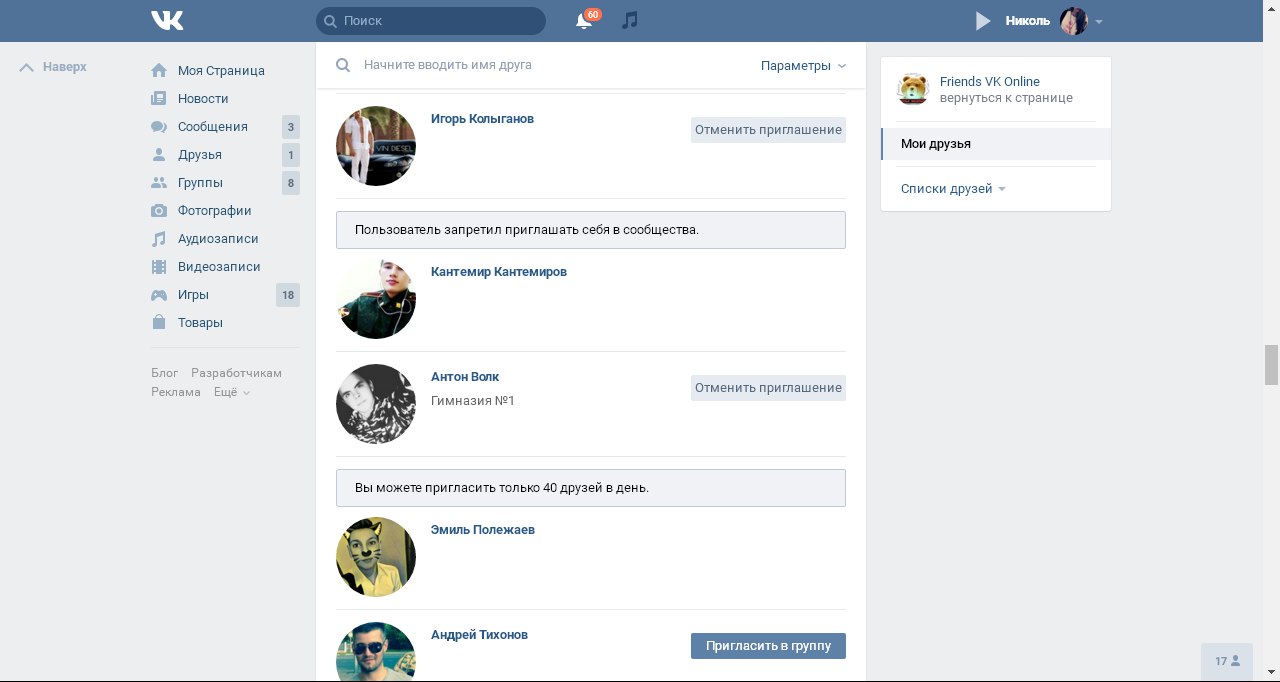Open the notifications bell icon
This screenshot has width=1280, height=682.
pos(584,21)
